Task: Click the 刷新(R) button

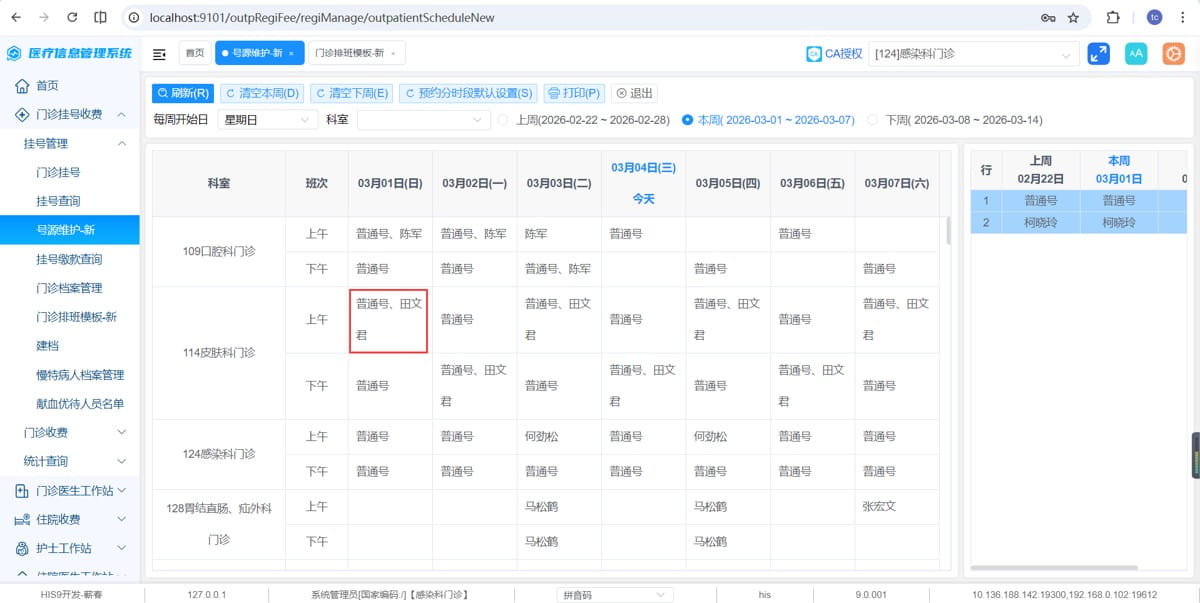Action: point(183,93)
